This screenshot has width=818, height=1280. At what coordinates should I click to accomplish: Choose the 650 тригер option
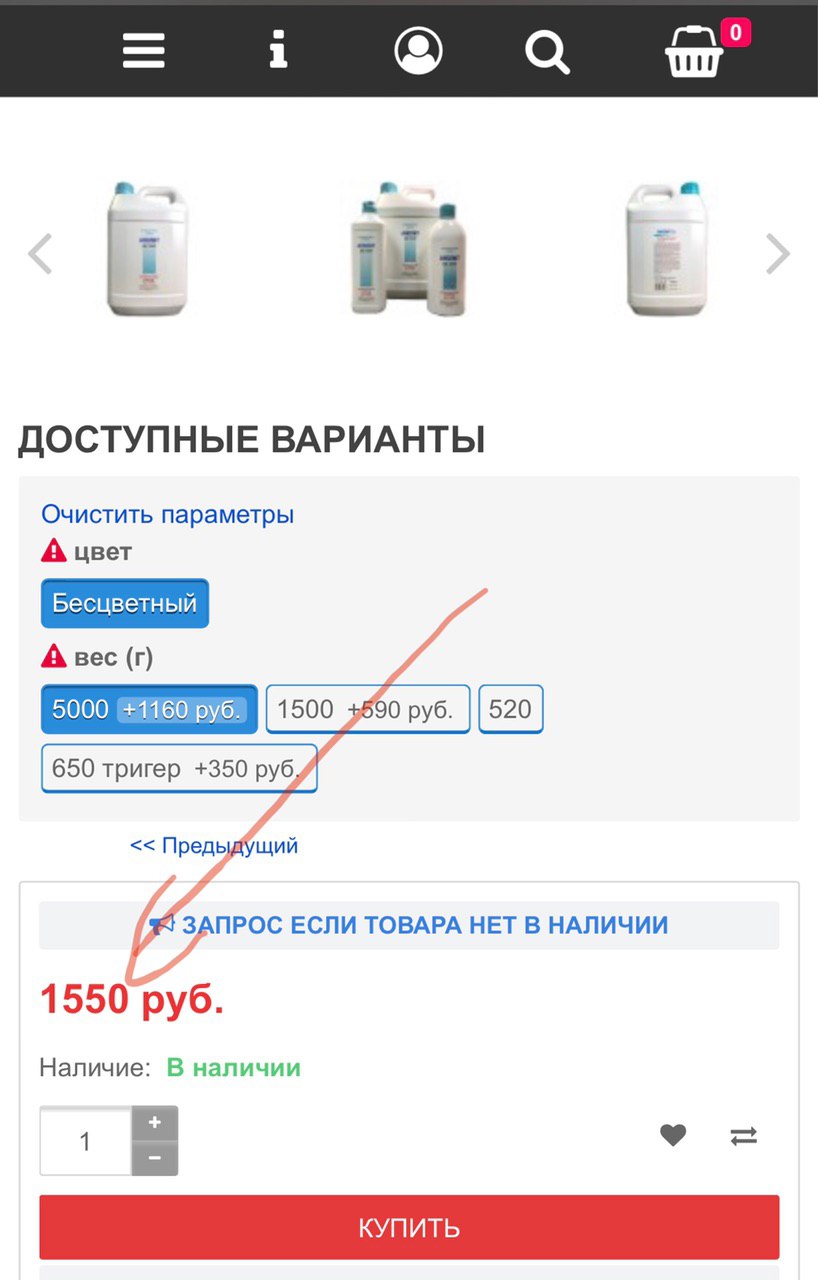pyautogui.click(x=179, y=769)
